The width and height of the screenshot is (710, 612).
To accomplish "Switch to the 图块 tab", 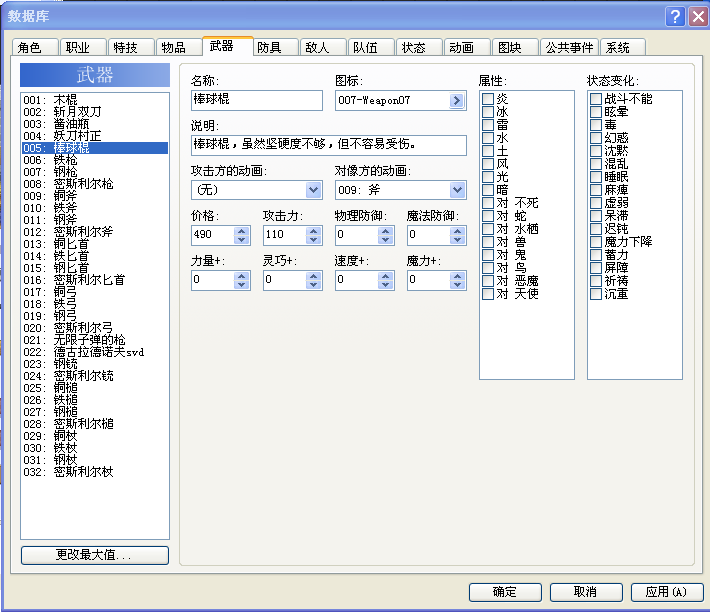I will coord(515,47).
